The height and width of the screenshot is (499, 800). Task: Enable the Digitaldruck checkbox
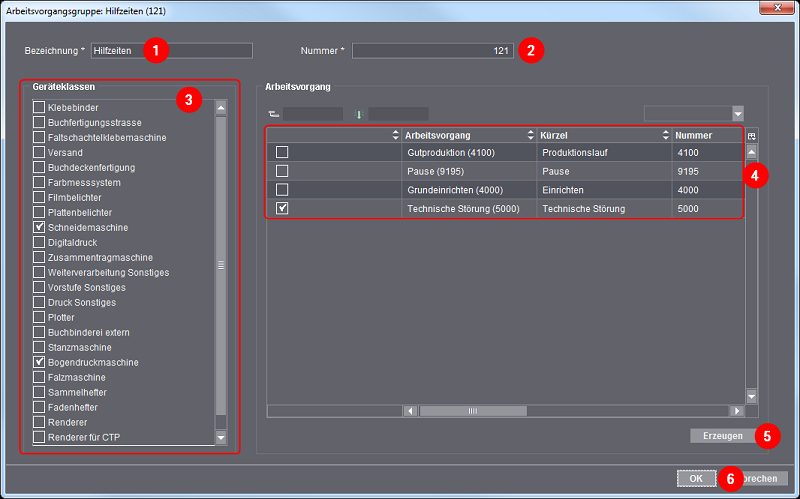click(40, 243)
